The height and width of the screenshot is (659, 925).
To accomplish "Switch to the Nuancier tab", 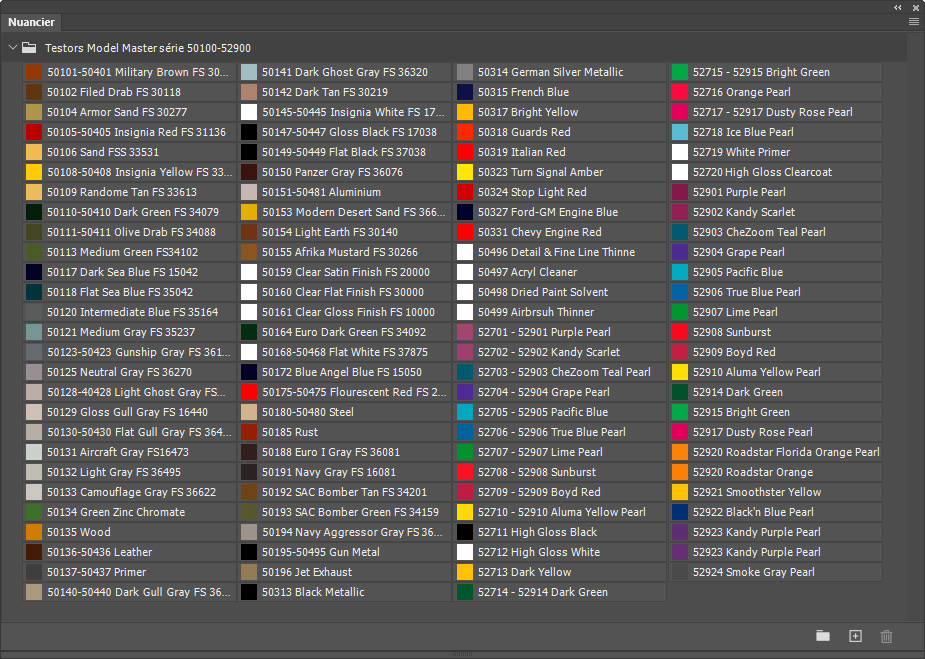I will (32, 22).
